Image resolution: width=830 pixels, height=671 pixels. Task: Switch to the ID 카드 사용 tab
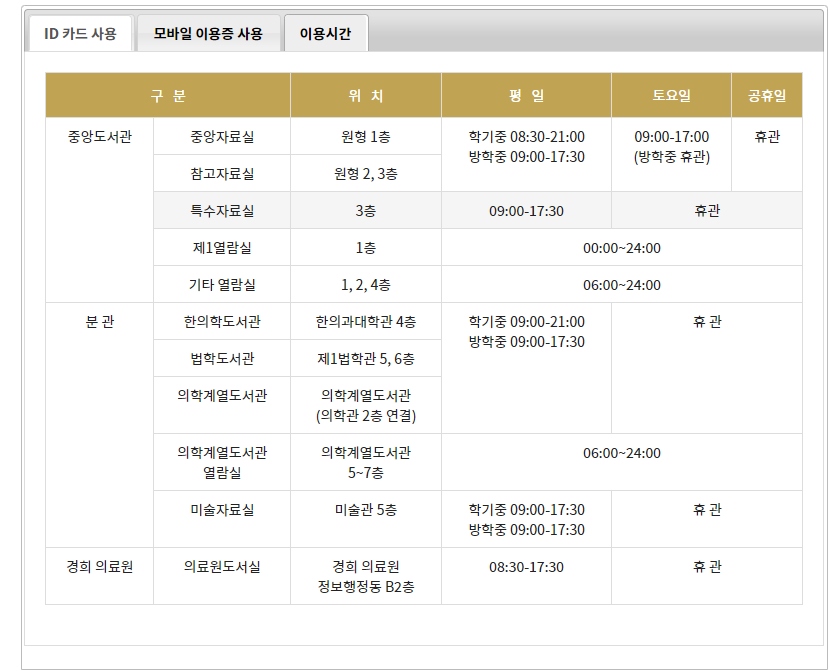[x=80, y=34]
